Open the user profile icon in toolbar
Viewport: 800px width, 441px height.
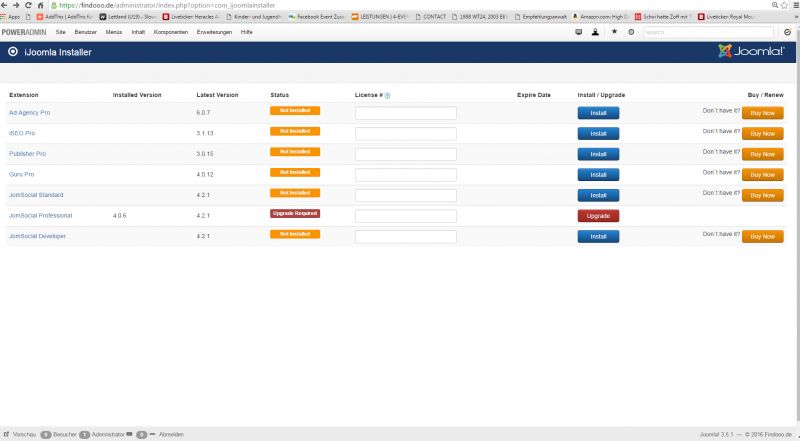[596, 32]
